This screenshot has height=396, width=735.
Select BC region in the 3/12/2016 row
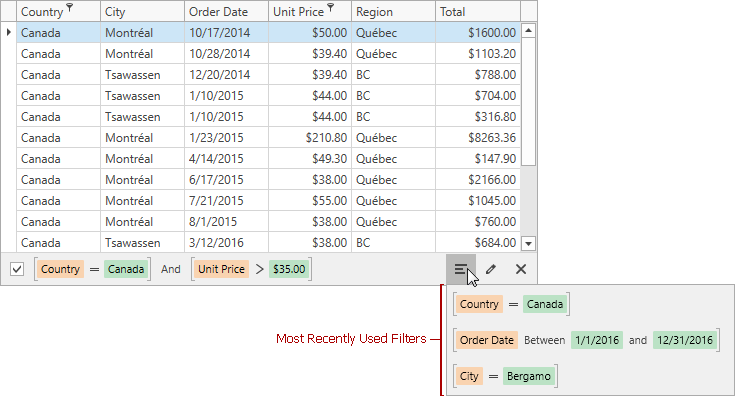[393, 243]
